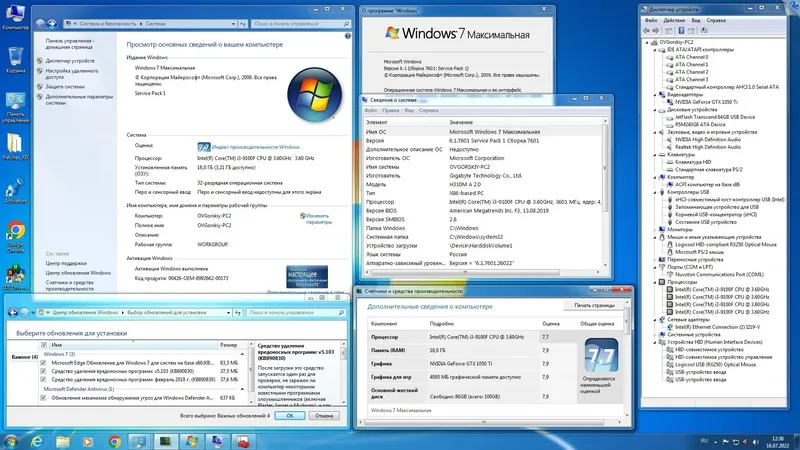Image resolution: width=800 pixels, height=450 pixels.
Task: Click the OK button in updates window
Action: tap(290, 416)
